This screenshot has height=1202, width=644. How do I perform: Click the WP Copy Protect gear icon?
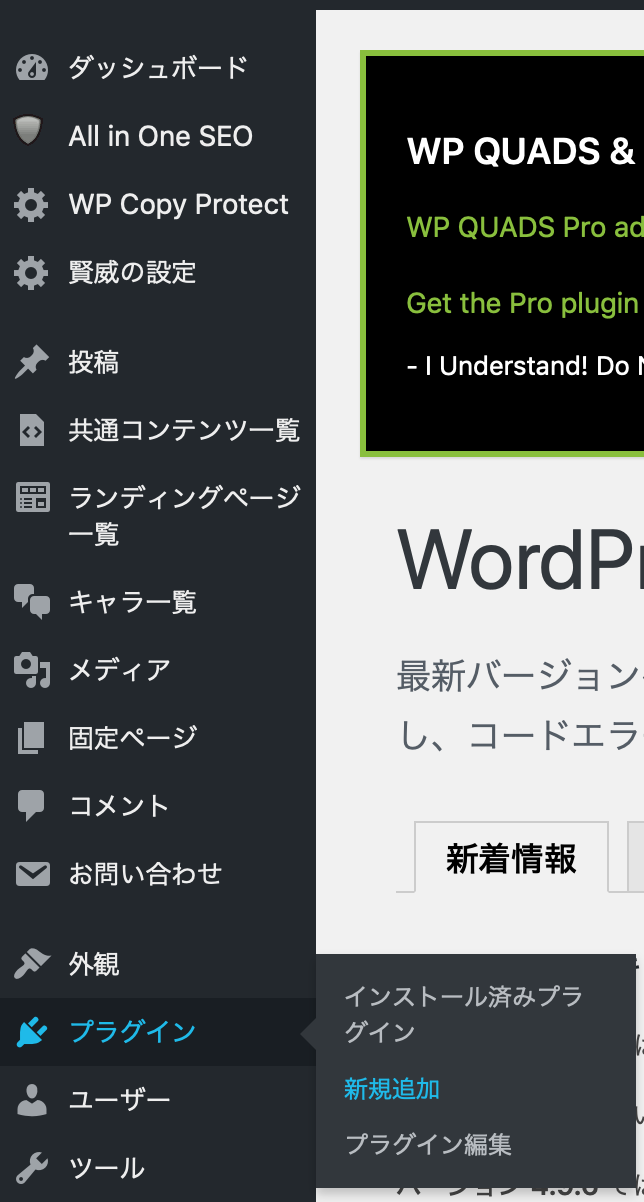32,205
